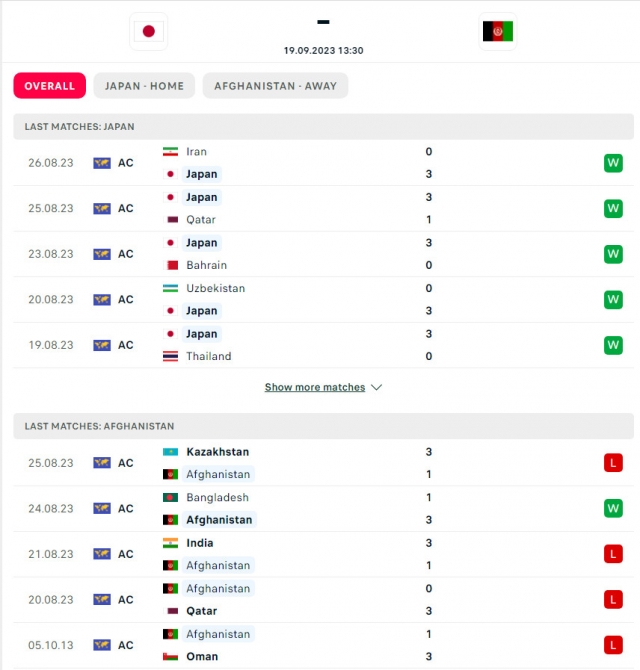
Task: Expand the Show more matches chevron
Action: [x=376, y=387]
